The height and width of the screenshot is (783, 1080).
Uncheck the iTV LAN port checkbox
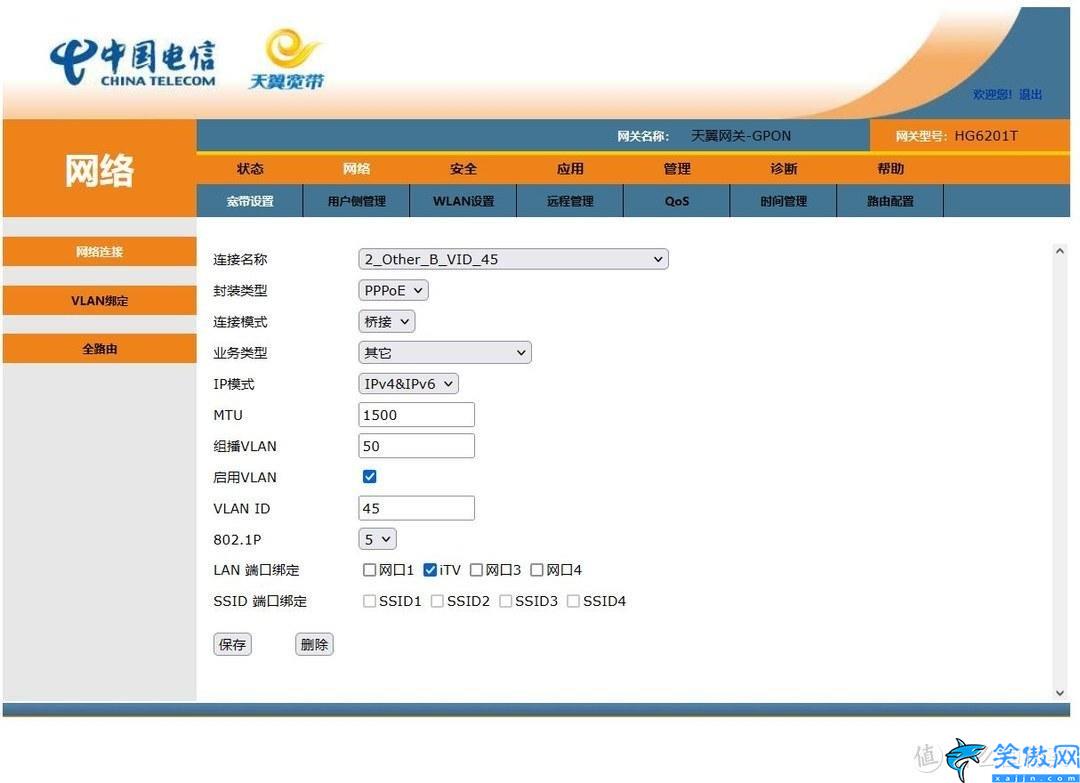430,570
